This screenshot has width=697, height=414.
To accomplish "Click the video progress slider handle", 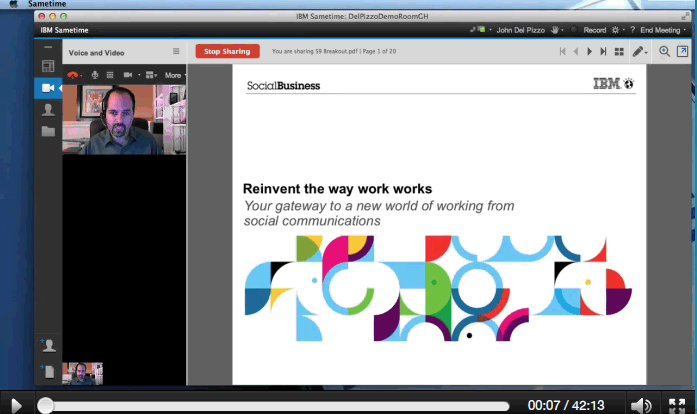I will click(x=45, y=406).
